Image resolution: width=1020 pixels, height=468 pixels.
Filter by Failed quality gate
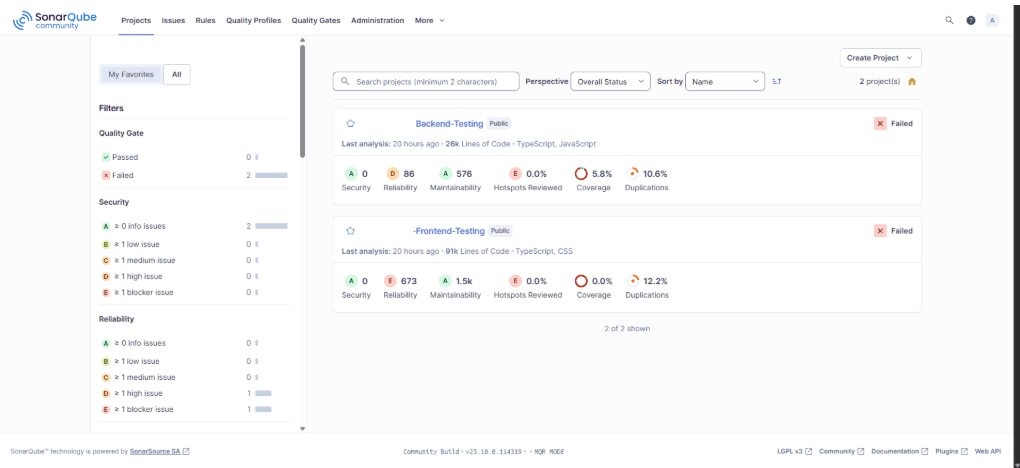(193, 175)
